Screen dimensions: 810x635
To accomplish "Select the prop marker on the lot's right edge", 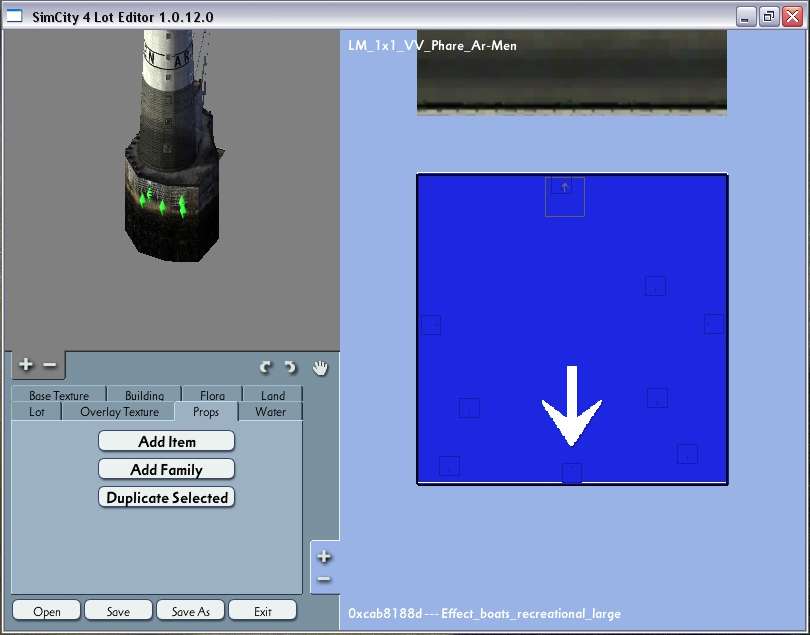I will click(714, 324).
